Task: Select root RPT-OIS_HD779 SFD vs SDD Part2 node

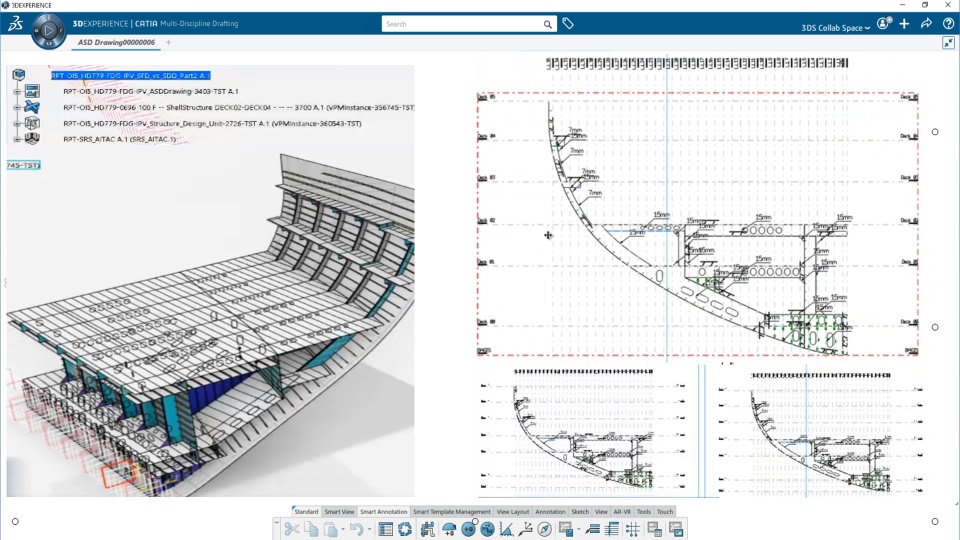Action: pos(130,75)
